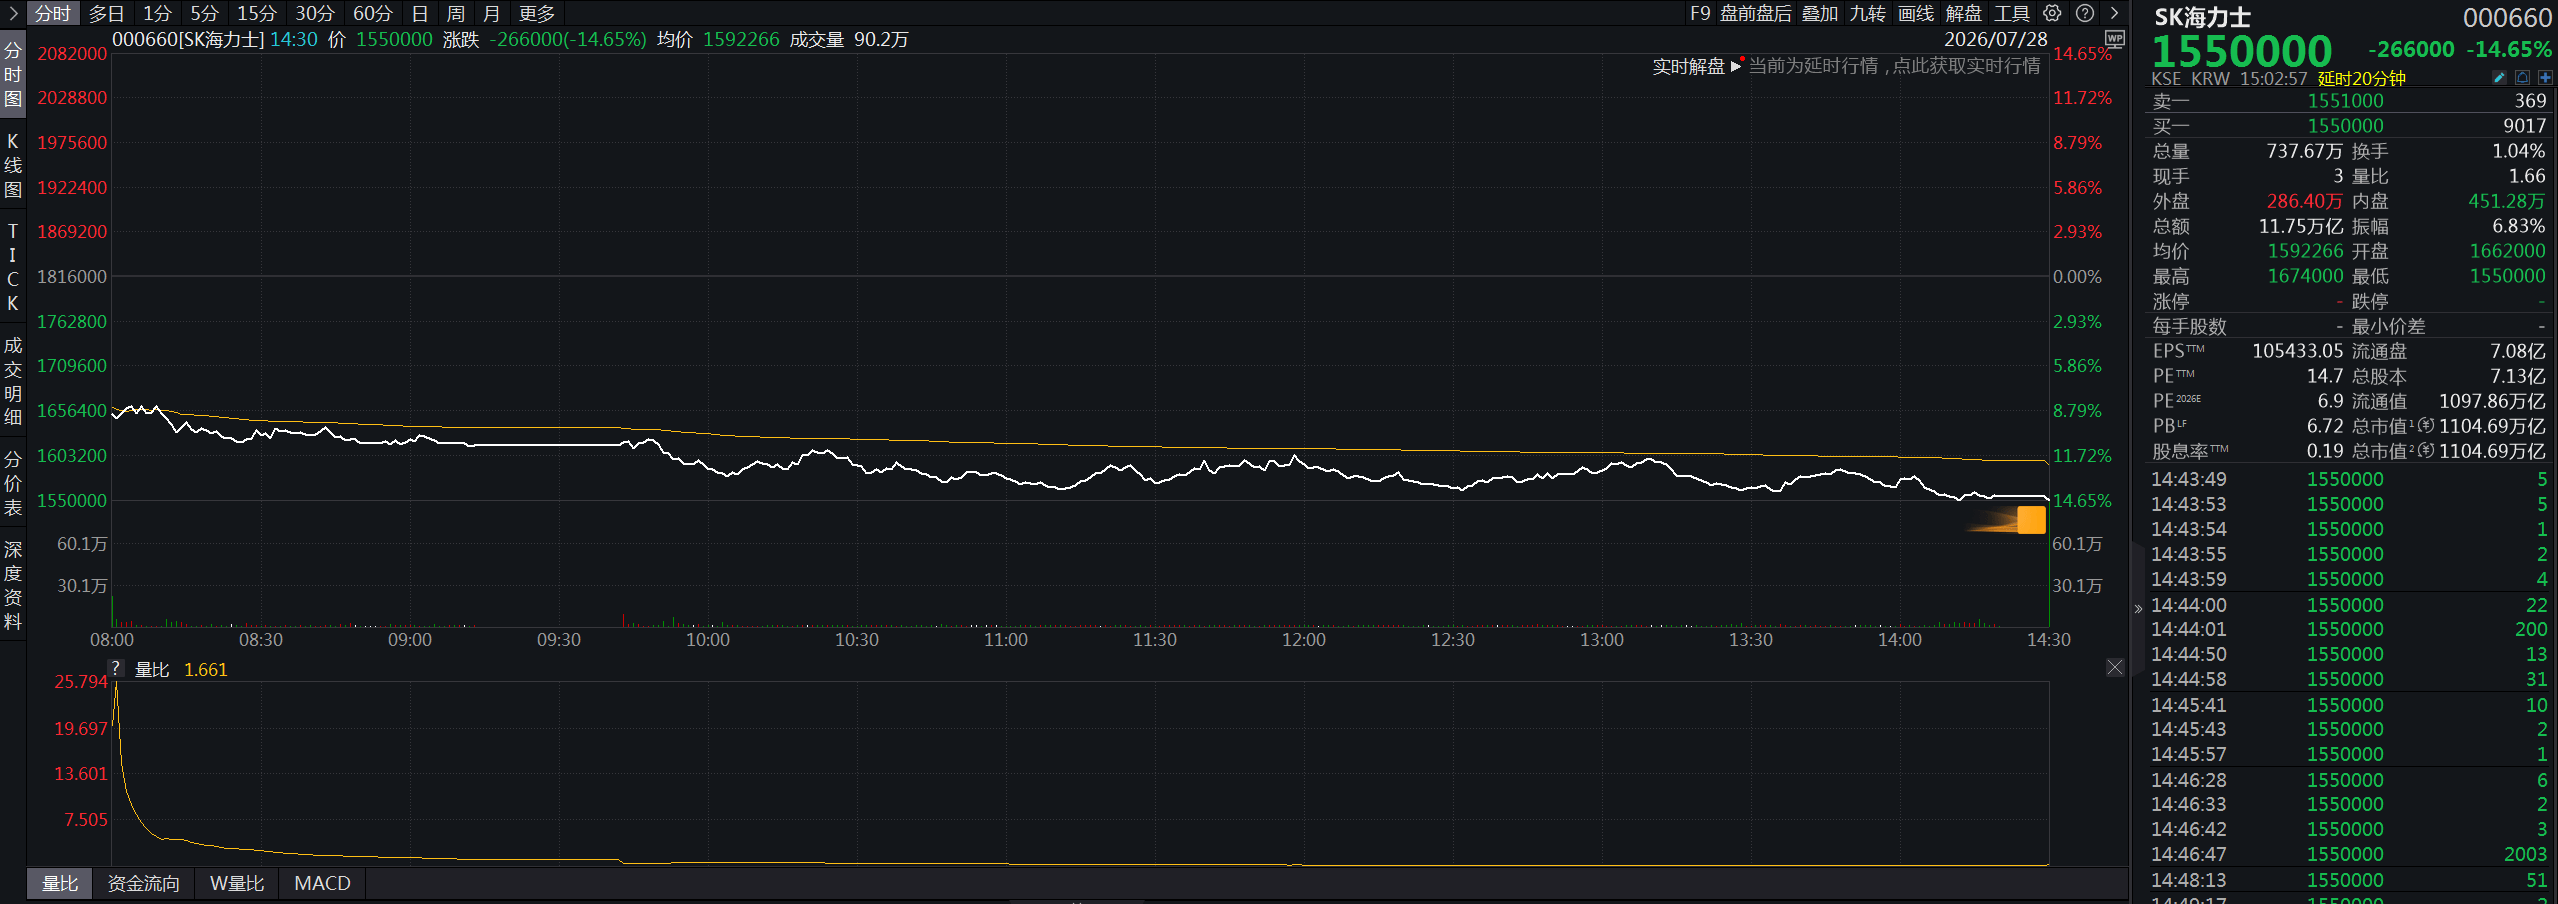Switch to 量比 indicator tab at bottom

click(x=60, y=883)
